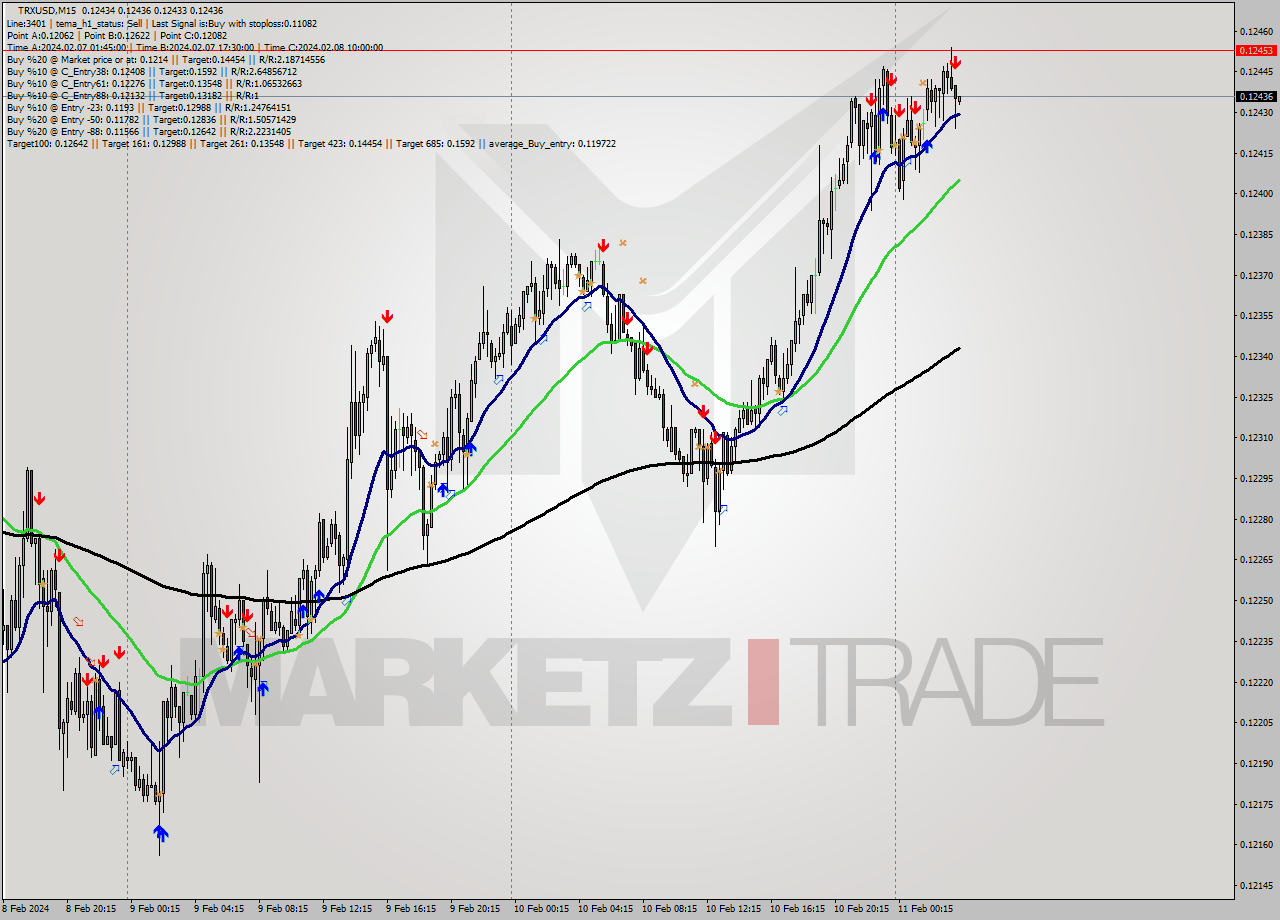Click the '10 Feb 00:15' time axis label

coord(541,909)
